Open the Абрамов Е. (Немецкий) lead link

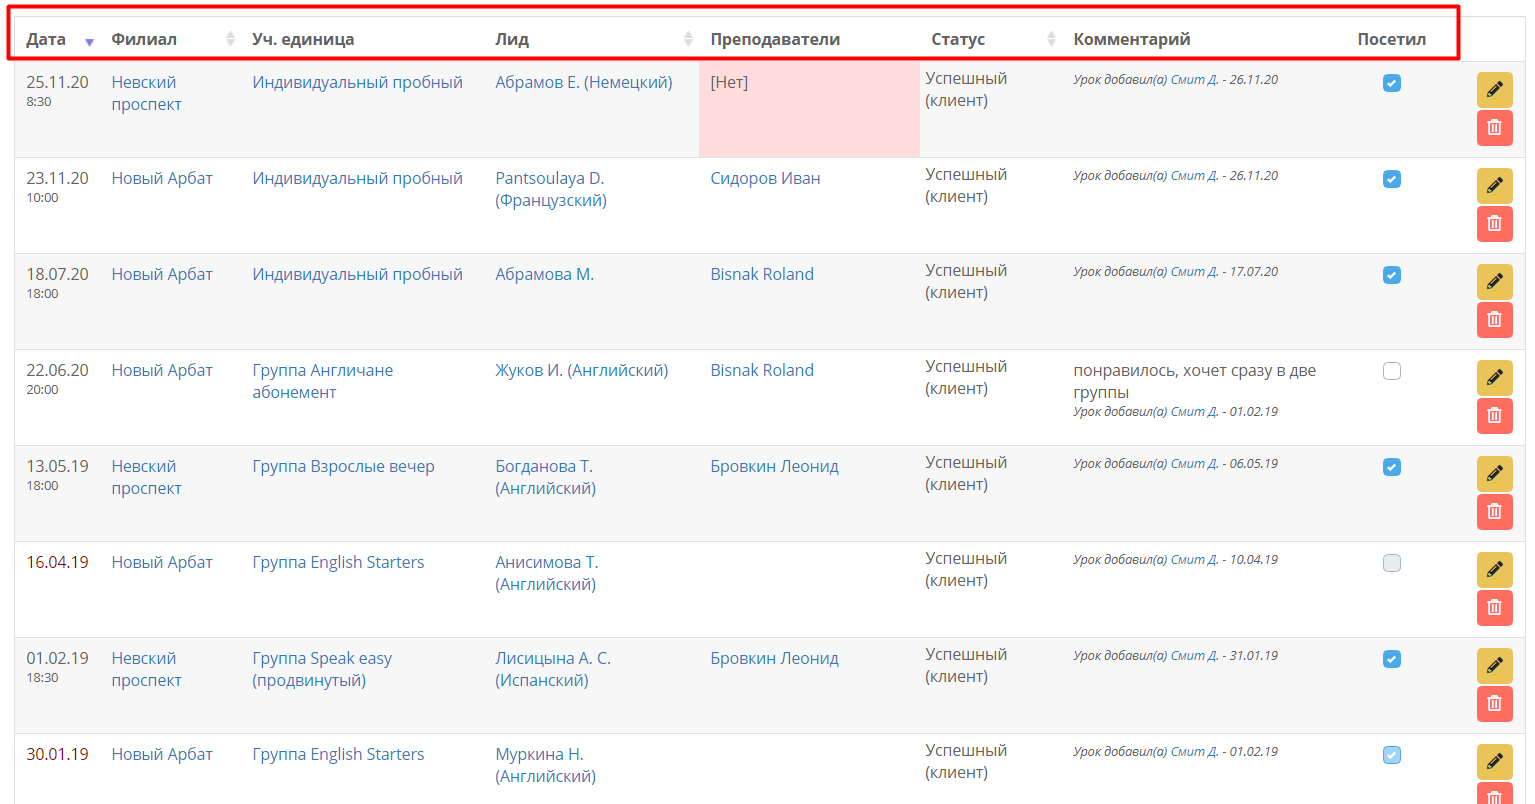pyautogui.click(x=584, y=82)
